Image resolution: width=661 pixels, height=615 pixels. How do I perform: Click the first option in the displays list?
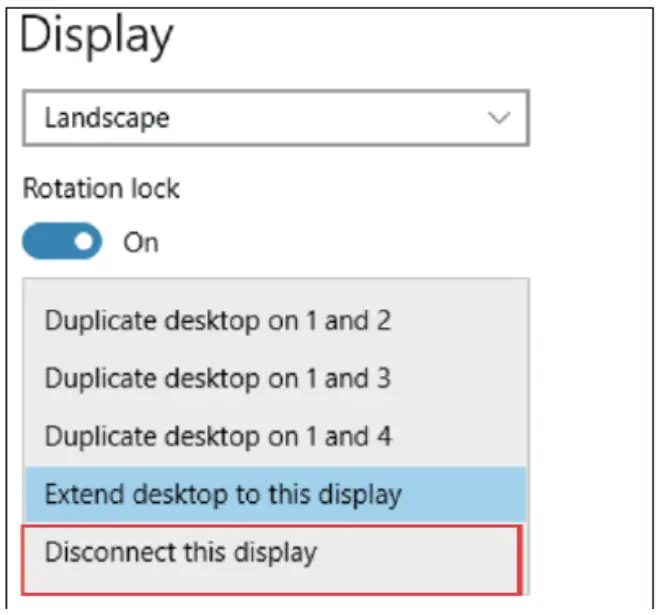coord(218,322)
